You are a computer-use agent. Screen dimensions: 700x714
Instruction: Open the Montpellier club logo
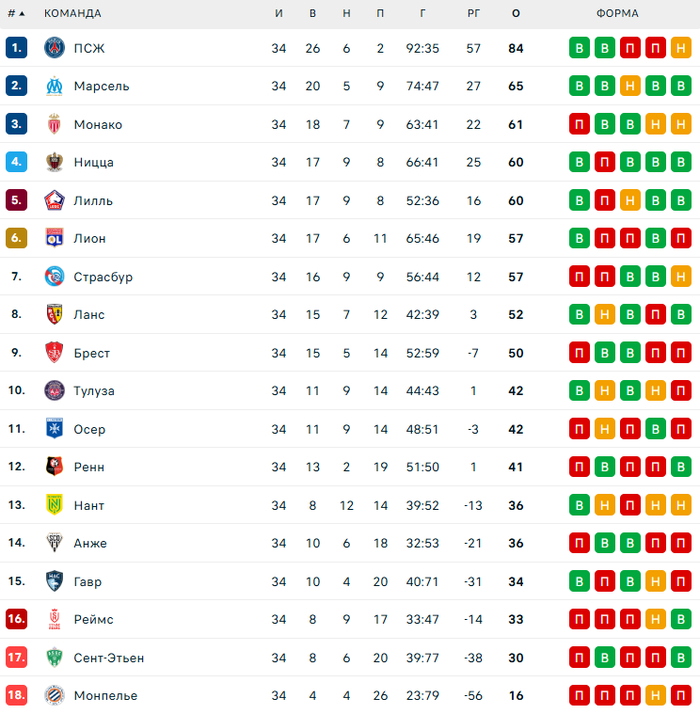click(54, 695)
